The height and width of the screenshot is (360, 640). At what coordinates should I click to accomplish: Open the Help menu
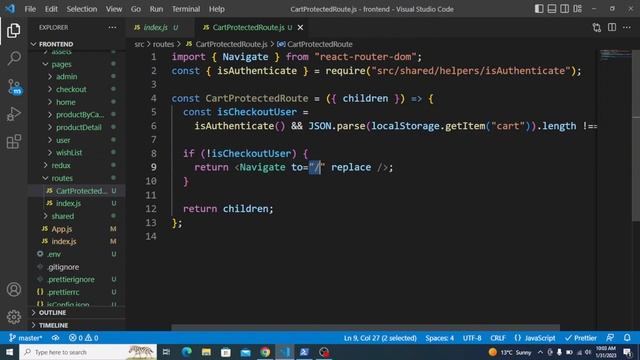(217, 9)
